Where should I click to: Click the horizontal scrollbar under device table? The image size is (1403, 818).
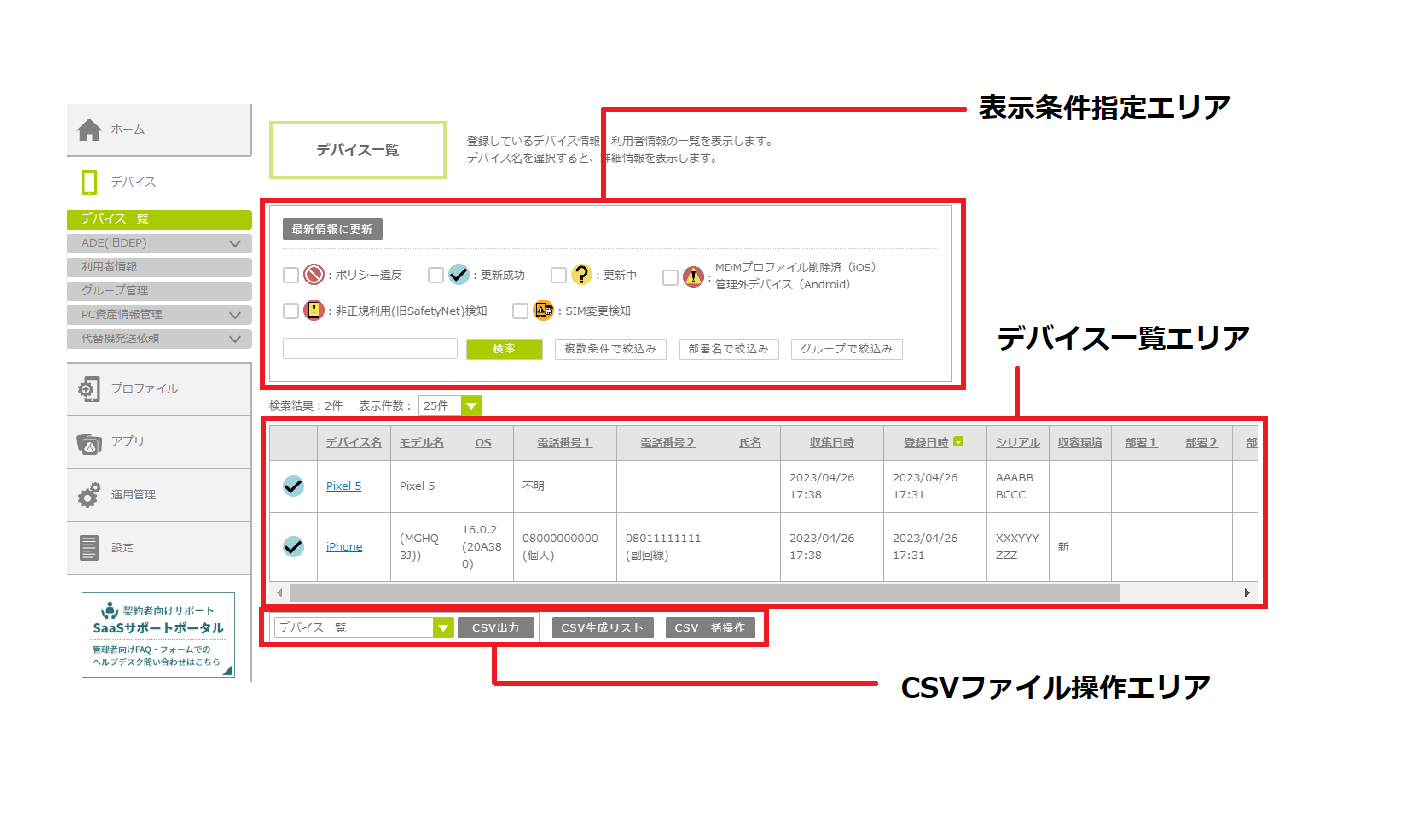click(700, 593)
